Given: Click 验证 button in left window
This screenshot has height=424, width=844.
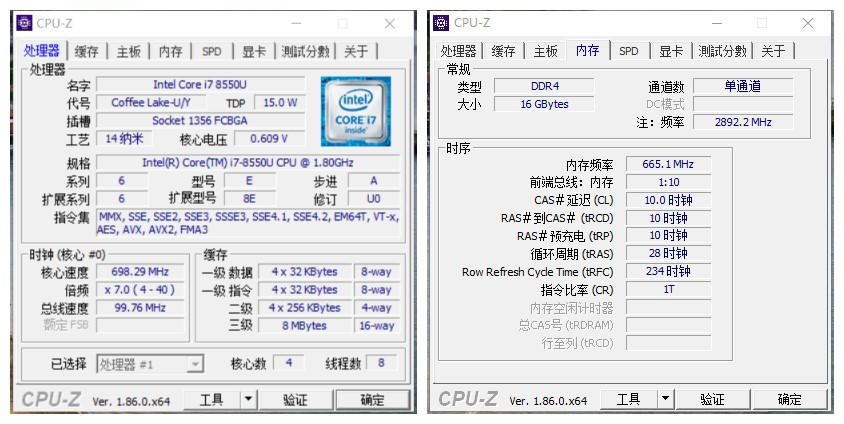Looking at the screenshot, I should coord(296,399).
